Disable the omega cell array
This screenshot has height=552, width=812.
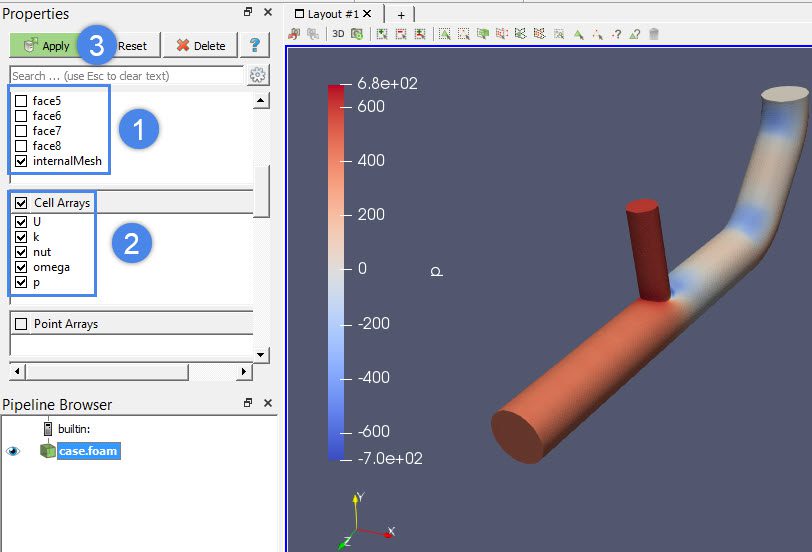[x=21, y=267]
